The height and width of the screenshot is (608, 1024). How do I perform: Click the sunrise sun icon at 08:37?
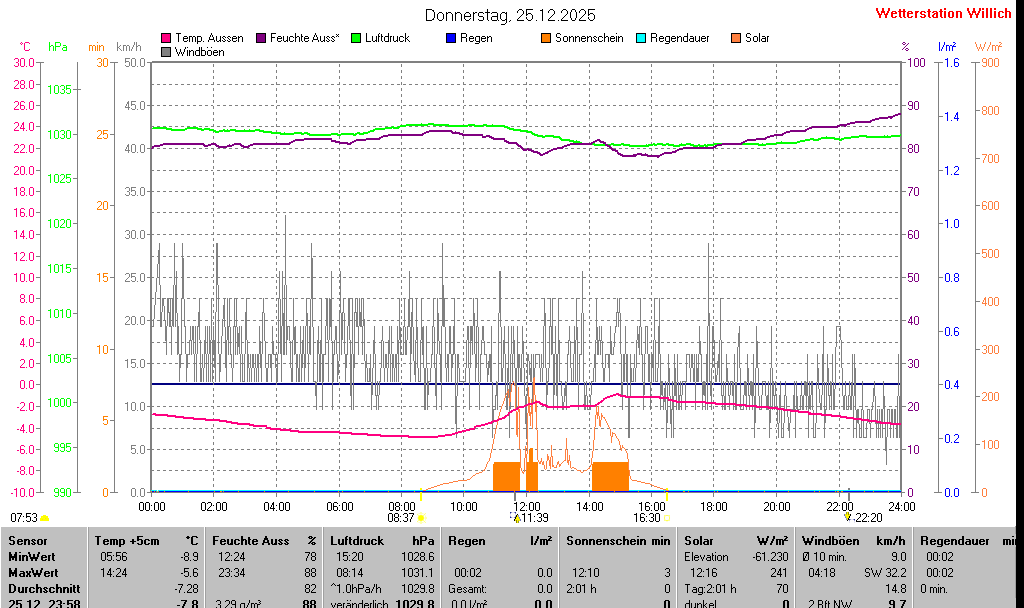[x=421, y=518]
